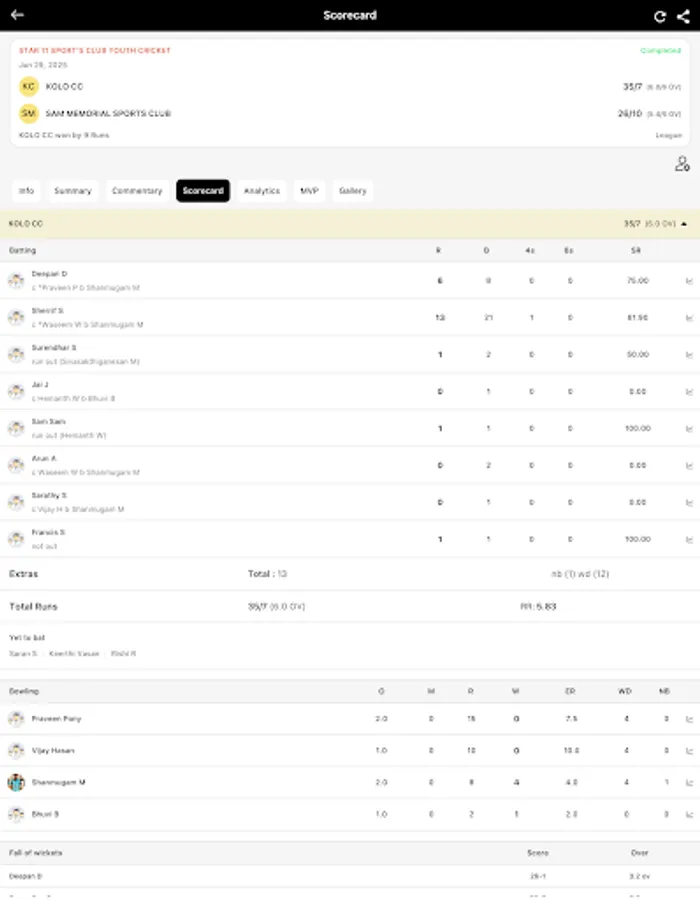This screenshot has width=700, height=900.
Task: Open the SAM Memorial Sports Club avatar
Action: pyautogui.click(x=29, y=113)
